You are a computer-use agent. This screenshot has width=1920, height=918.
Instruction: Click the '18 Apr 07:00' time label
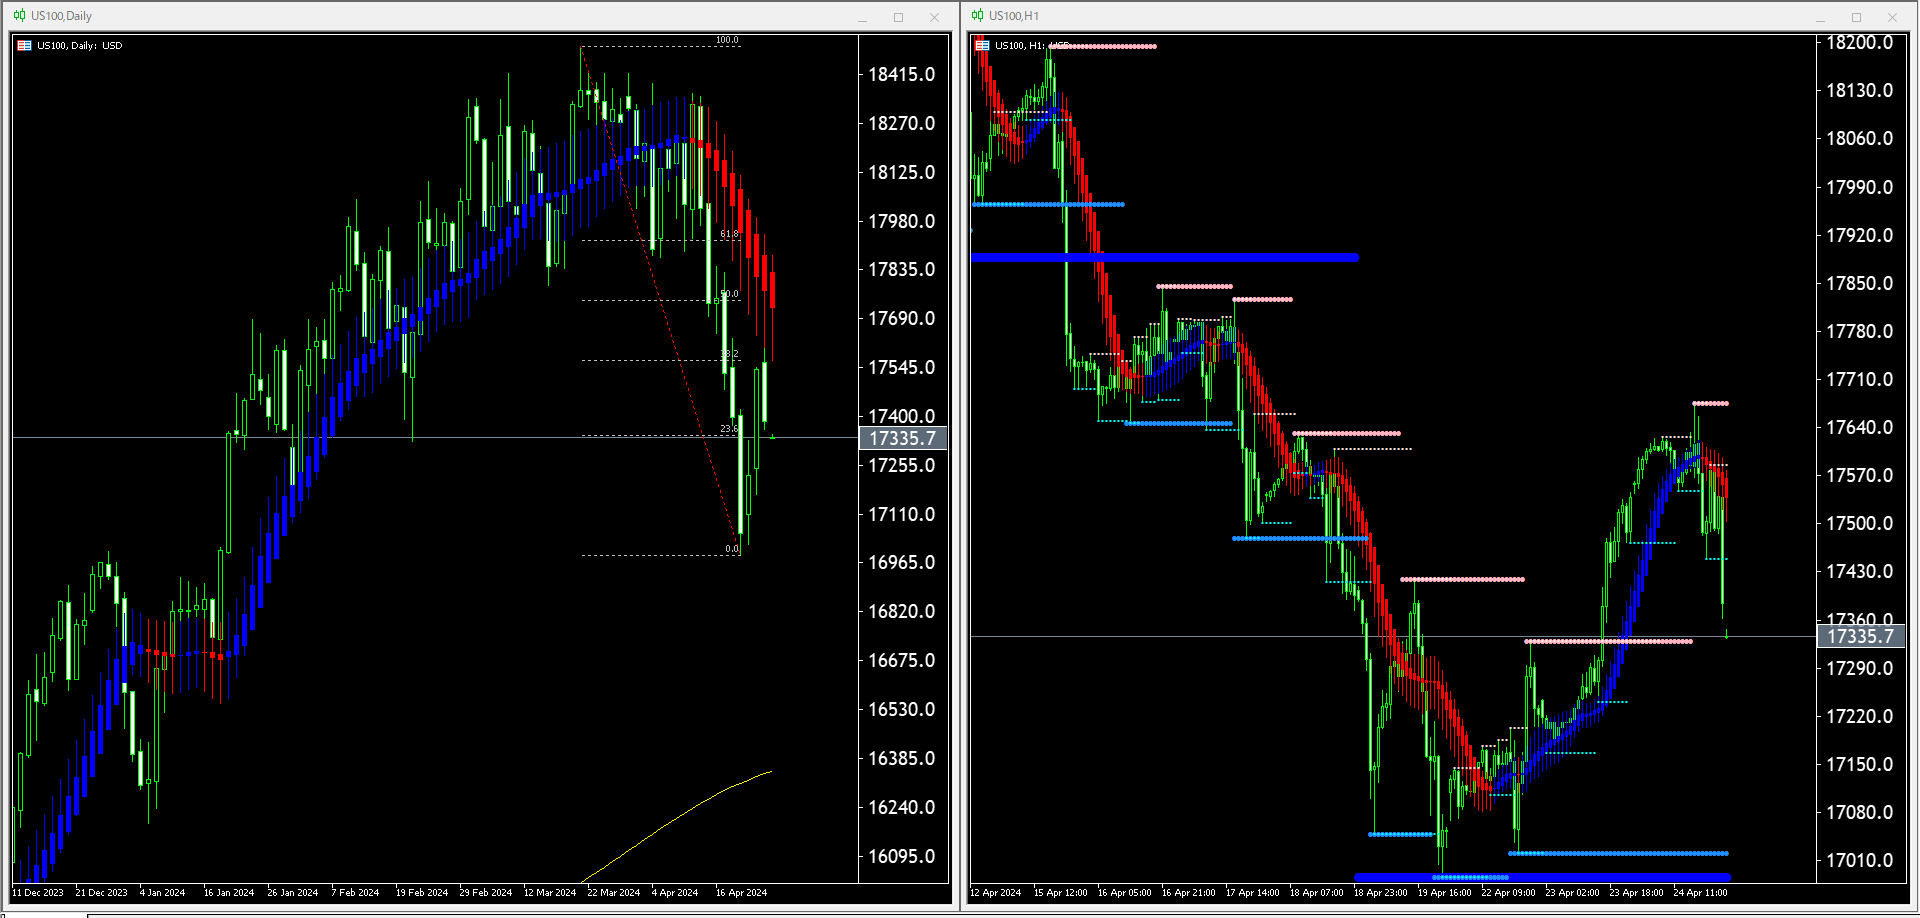[1317, 893]
